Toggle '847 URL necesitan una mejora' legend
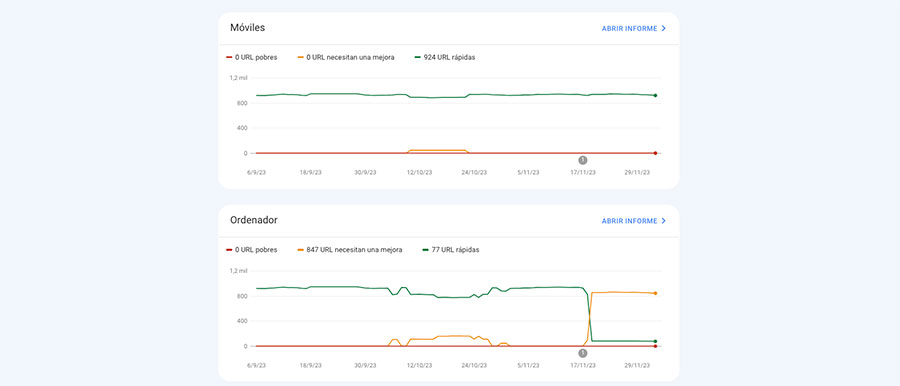This screenshot has width=900, height=386. click(x=351, y=250)
